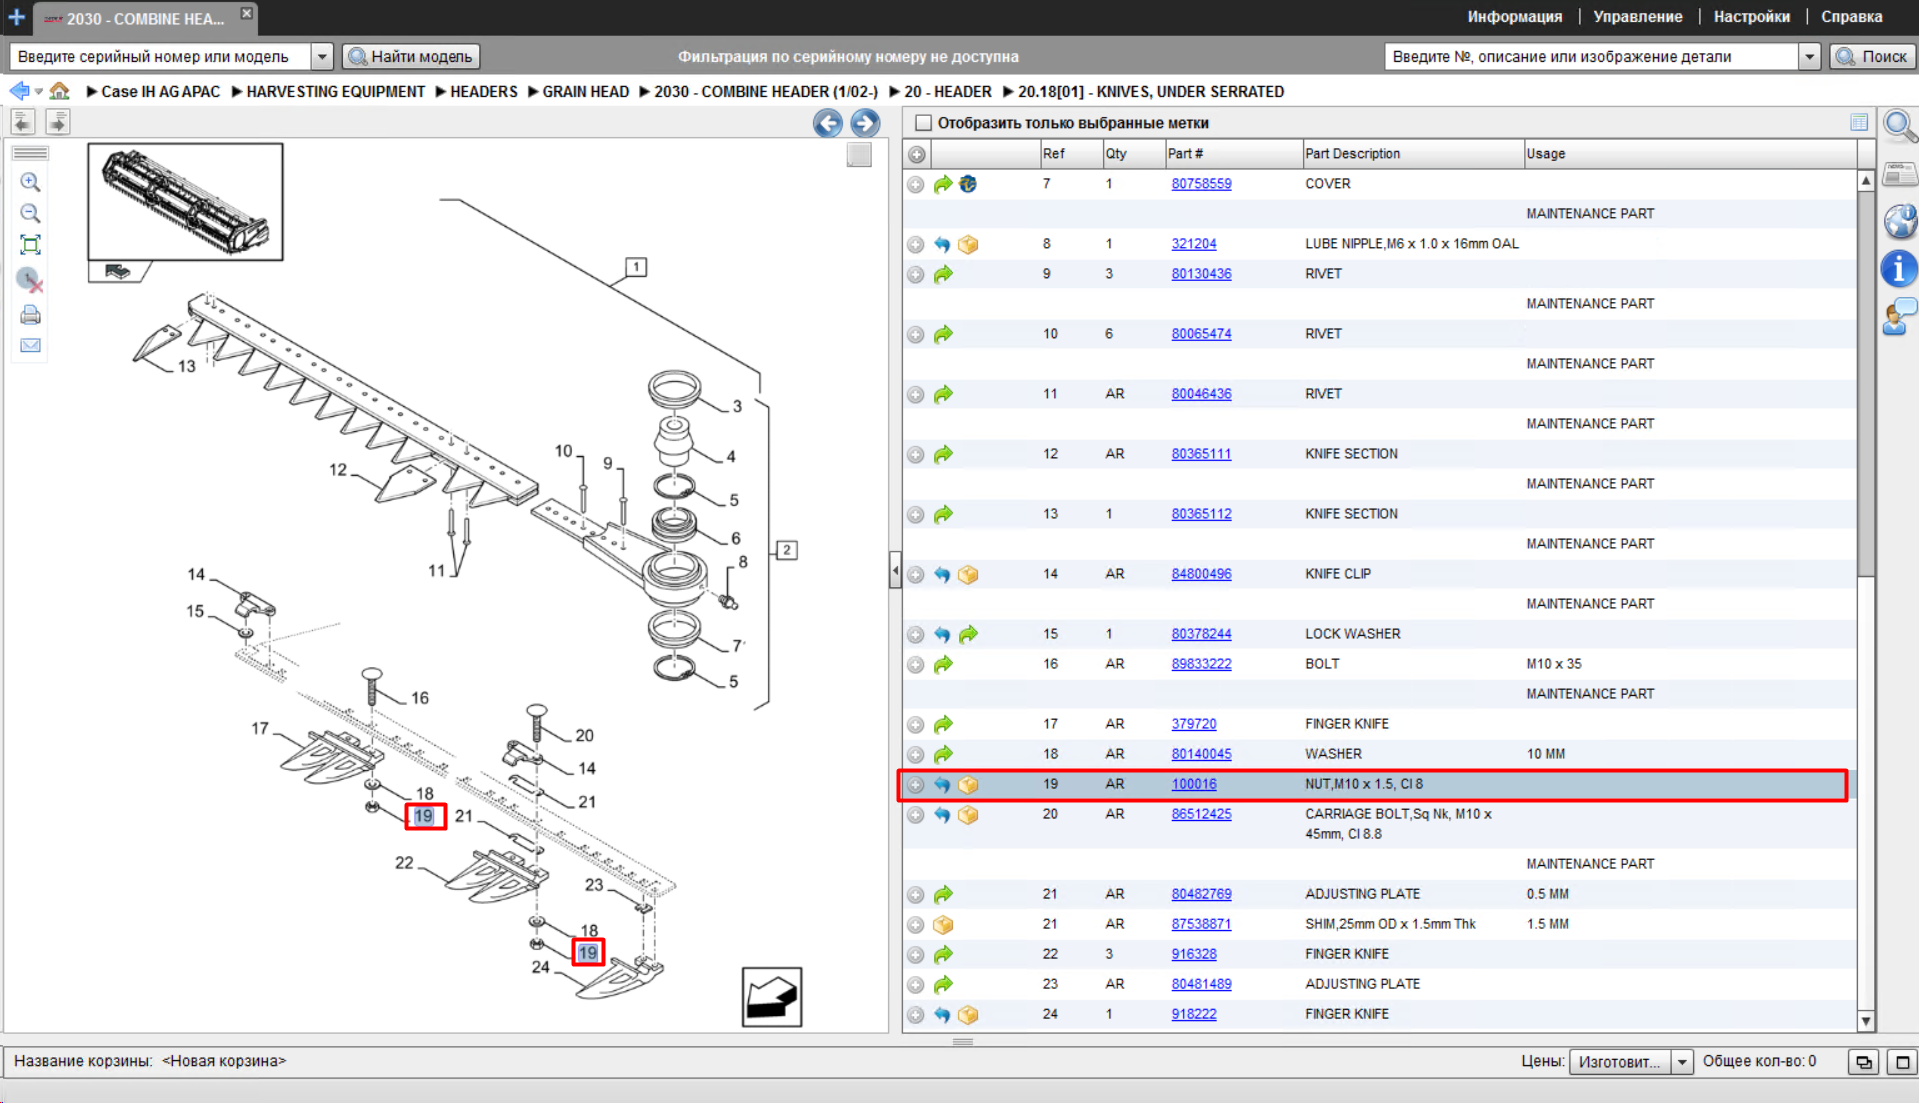Click the Найти модель button

point(411,57)
